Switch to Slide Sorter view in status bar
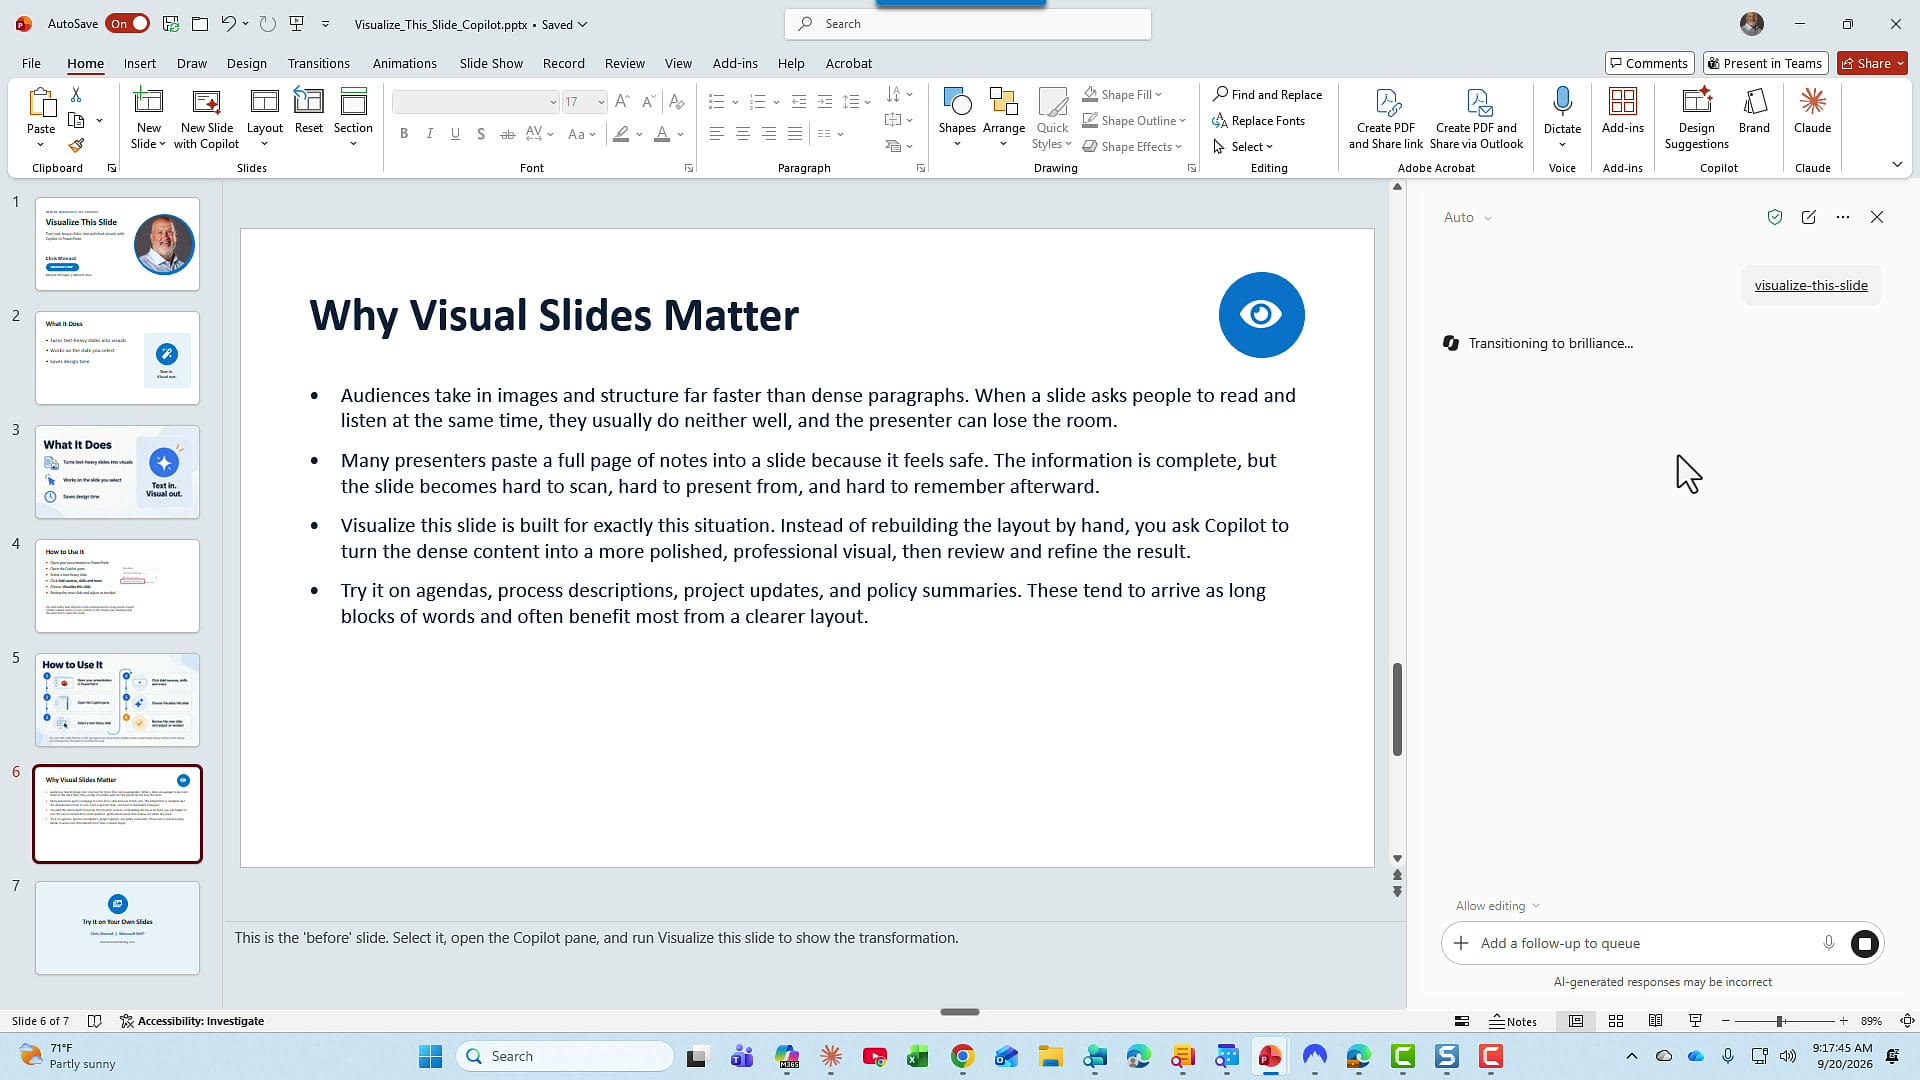 coord(1615,1021)
